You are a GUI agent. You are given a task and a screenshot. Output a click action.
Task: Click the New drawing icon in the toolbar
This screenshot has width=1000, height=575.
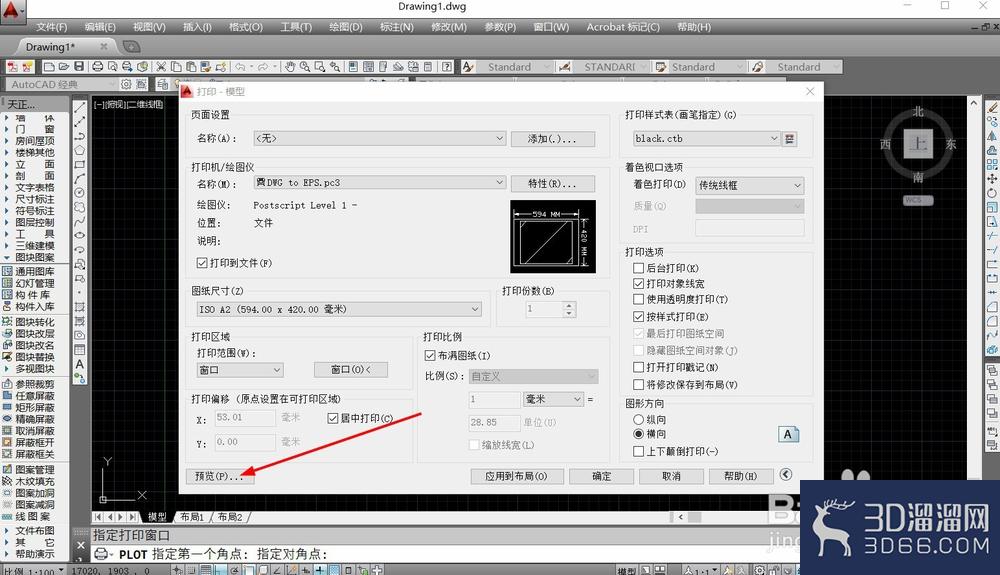[49, 66]
